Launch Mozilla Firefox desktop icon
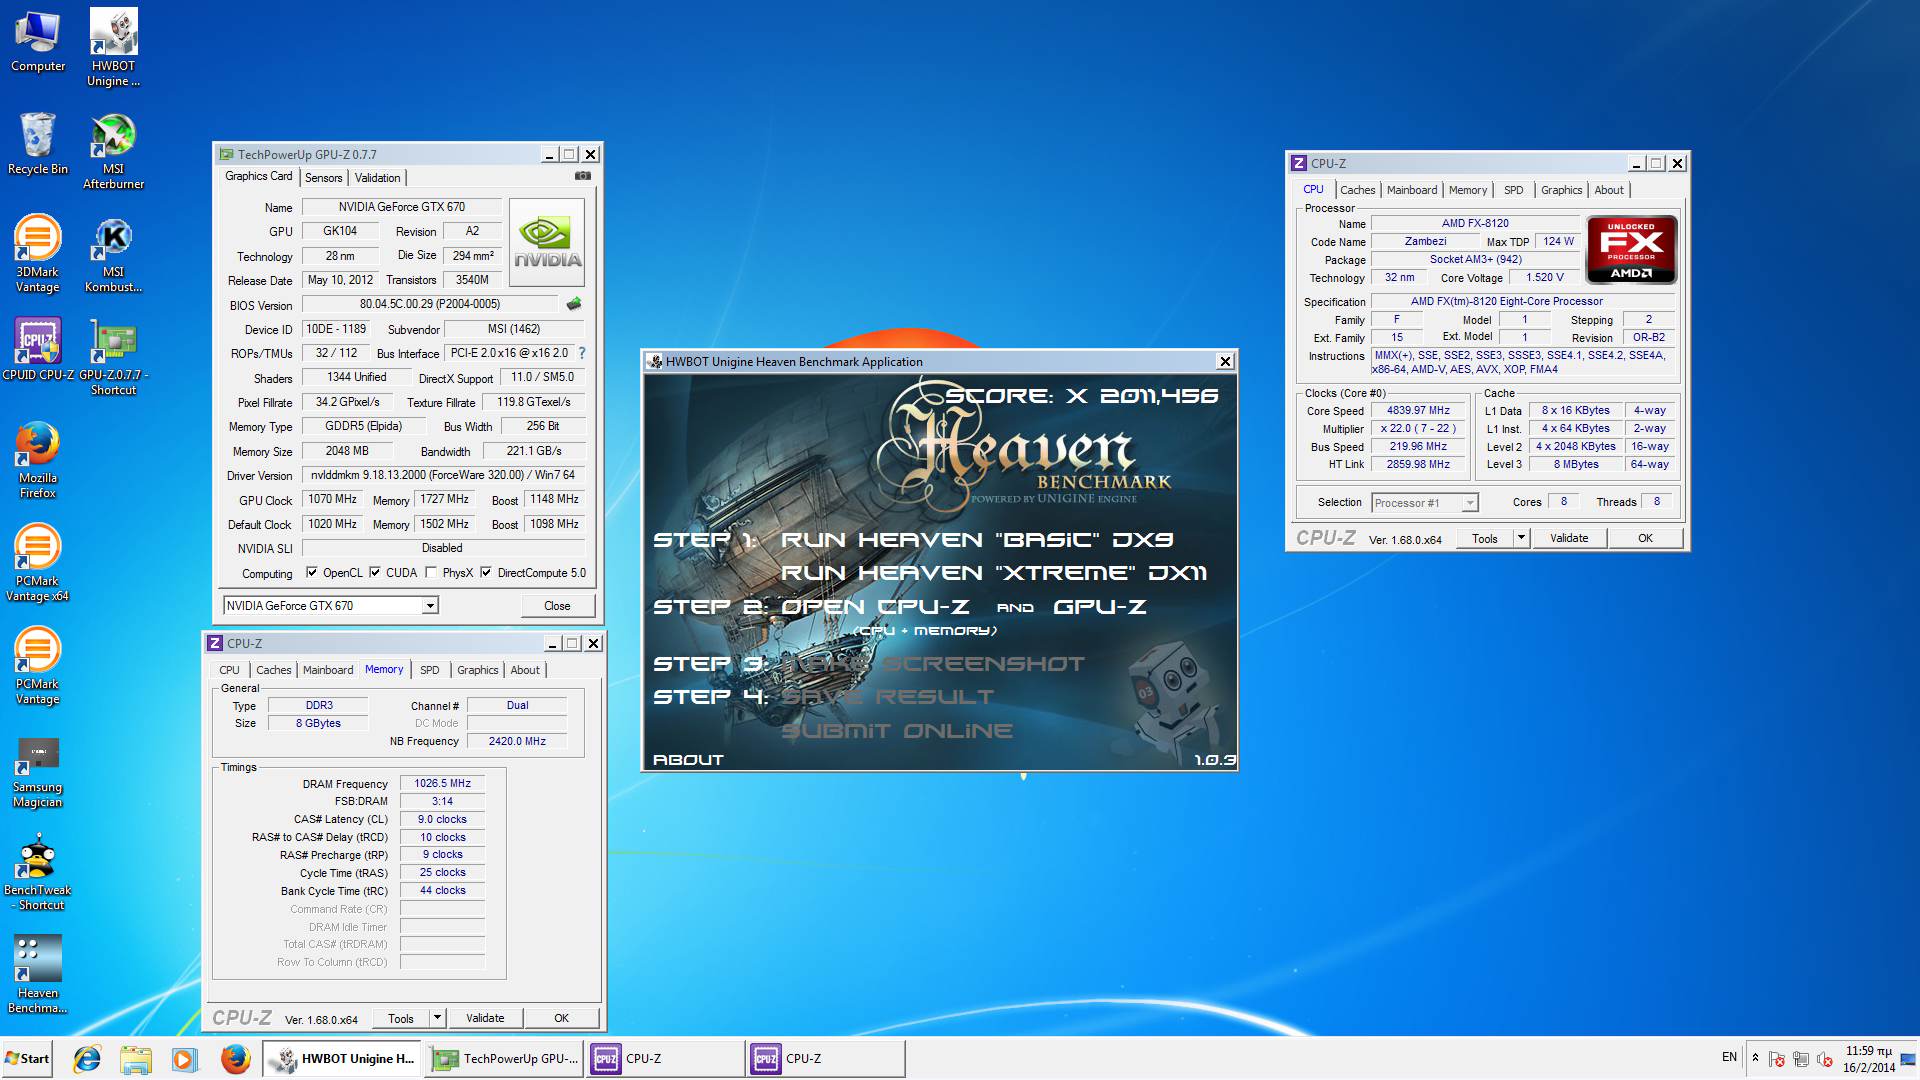This screenshot has width=1920, height=1080. [38, 461]
